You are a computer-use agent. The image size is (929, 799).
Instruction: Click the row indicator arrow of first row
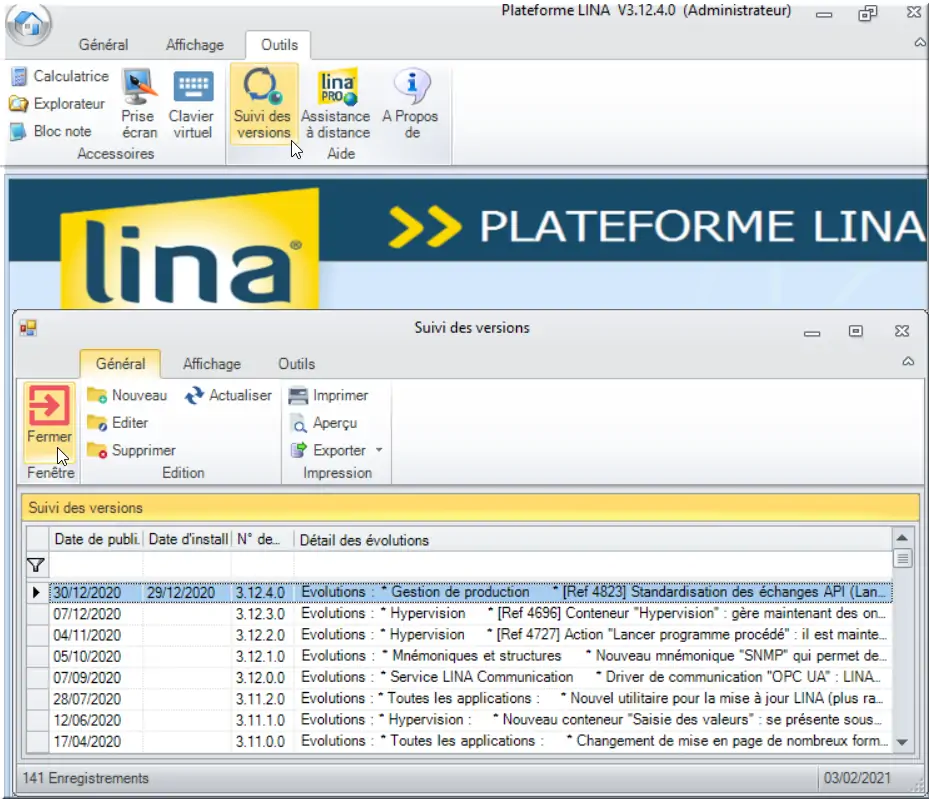[x=37, y=592]
